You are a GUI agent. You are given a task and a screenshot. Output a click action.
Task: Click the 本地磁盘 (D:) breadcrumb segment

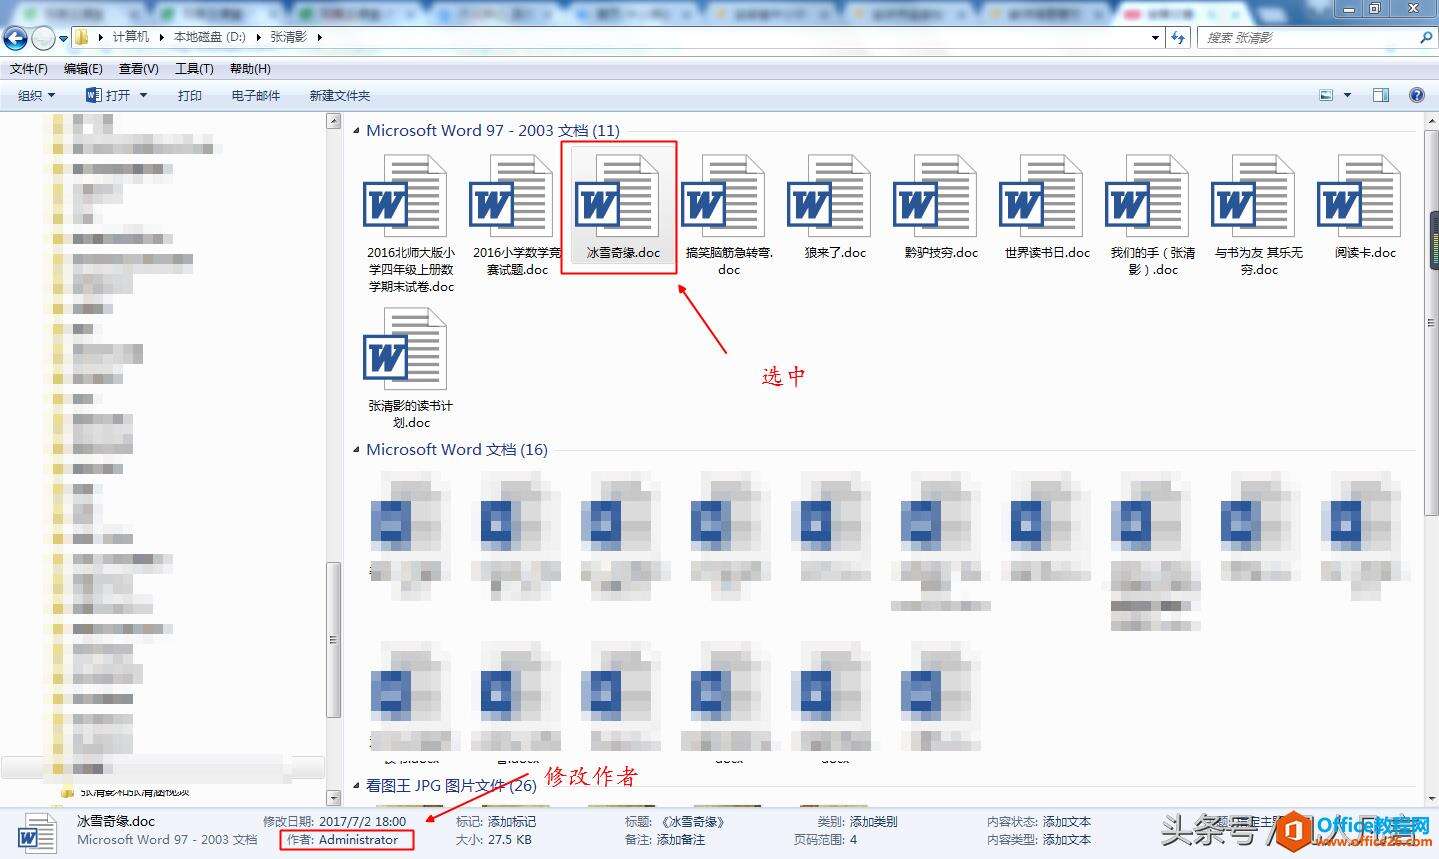pyautogui.click(x=210, y=37)
